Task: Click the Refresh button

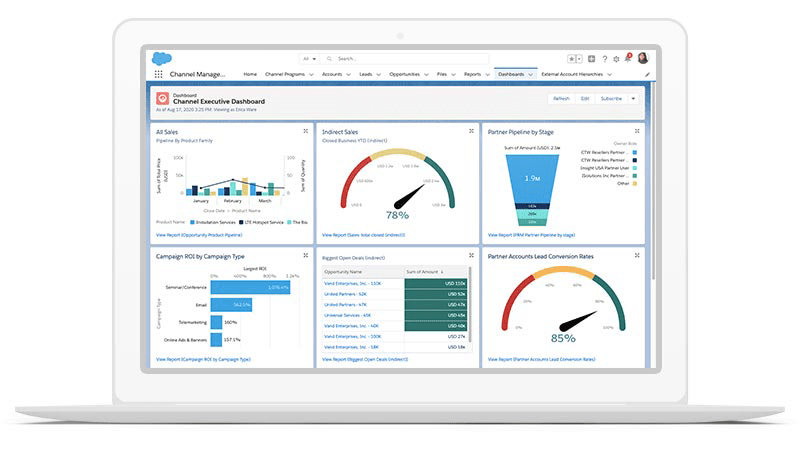Action: [561, 98]
